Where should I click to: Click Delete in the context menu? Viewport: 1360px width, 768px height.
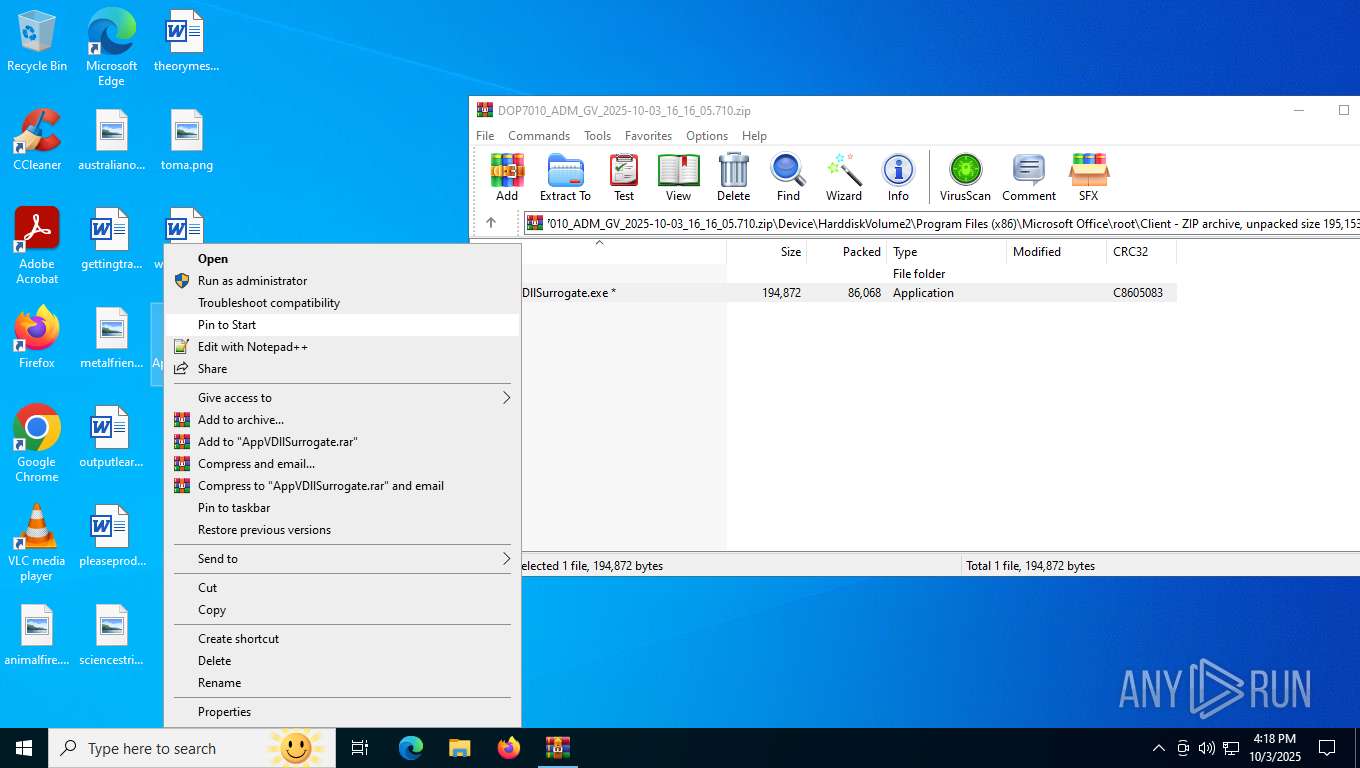[x=342, y=661]
